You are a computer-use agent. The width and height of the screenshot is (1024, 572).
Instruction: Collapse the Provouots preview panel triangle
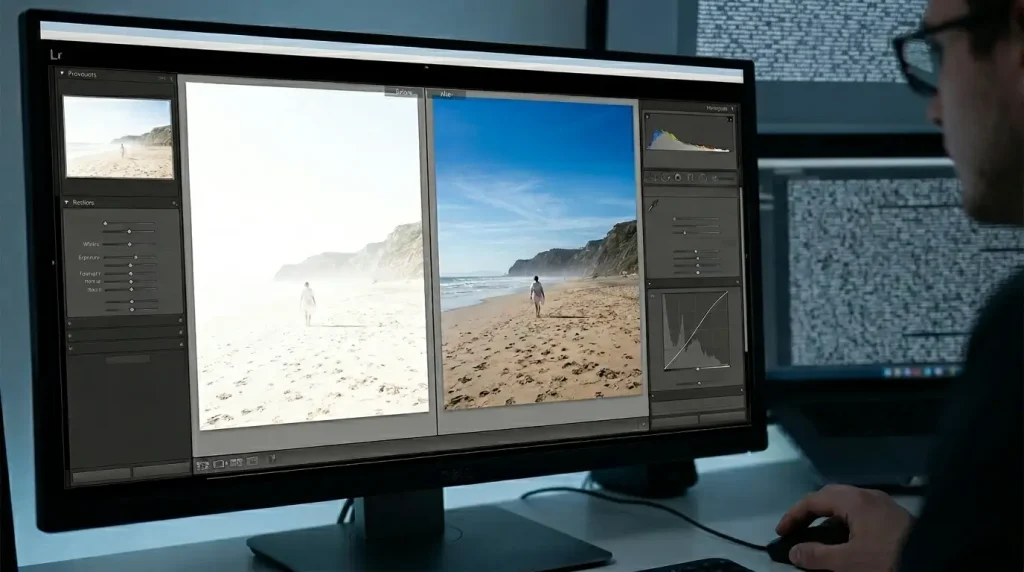(x=62, y=73)
